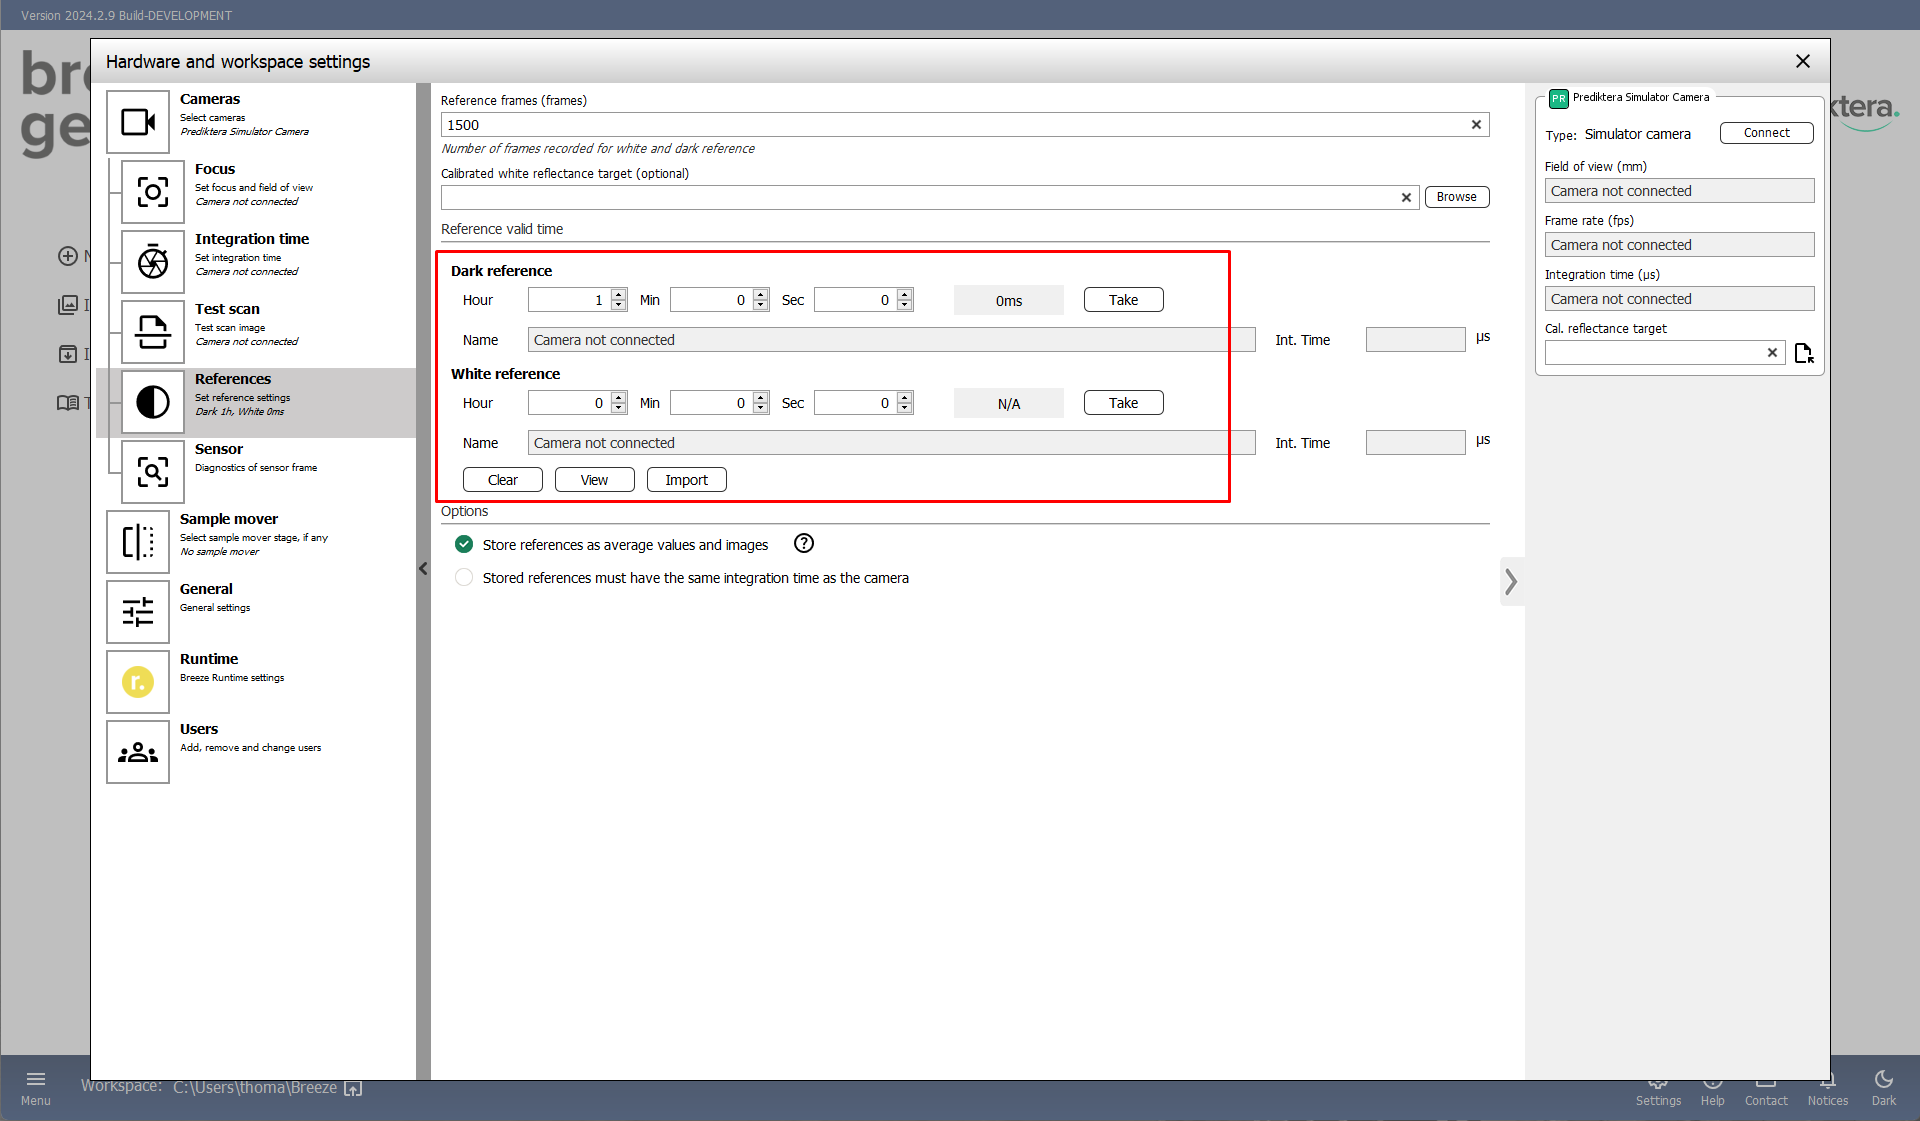Open the Users management icon

(138, 752)
